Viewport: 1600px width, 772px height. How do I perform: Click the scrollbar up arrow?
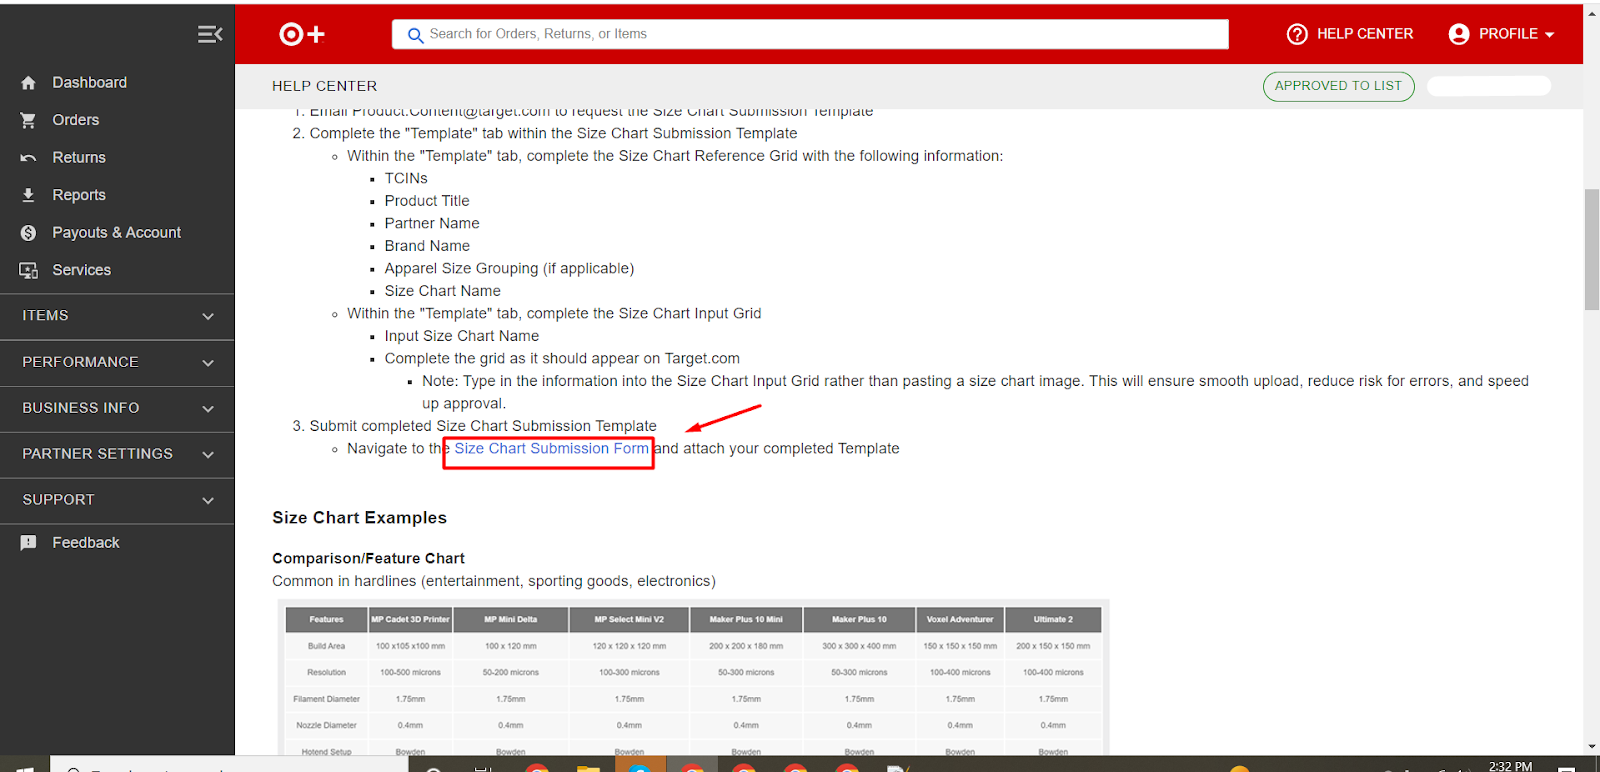(x=1591, y=13)
